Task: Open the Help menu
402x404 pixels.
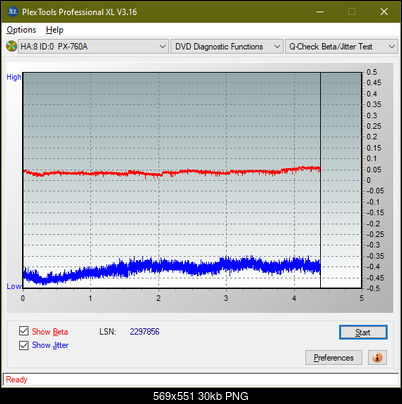Action: click(55, 30)
